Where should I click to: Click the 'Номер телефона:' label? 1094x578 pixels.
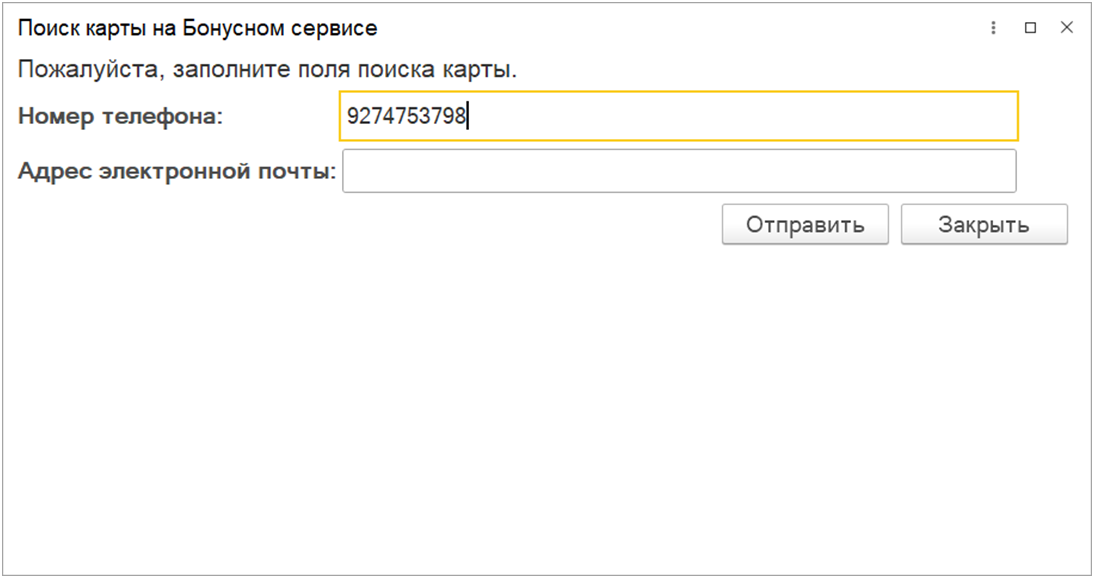(x=121, y=116)
